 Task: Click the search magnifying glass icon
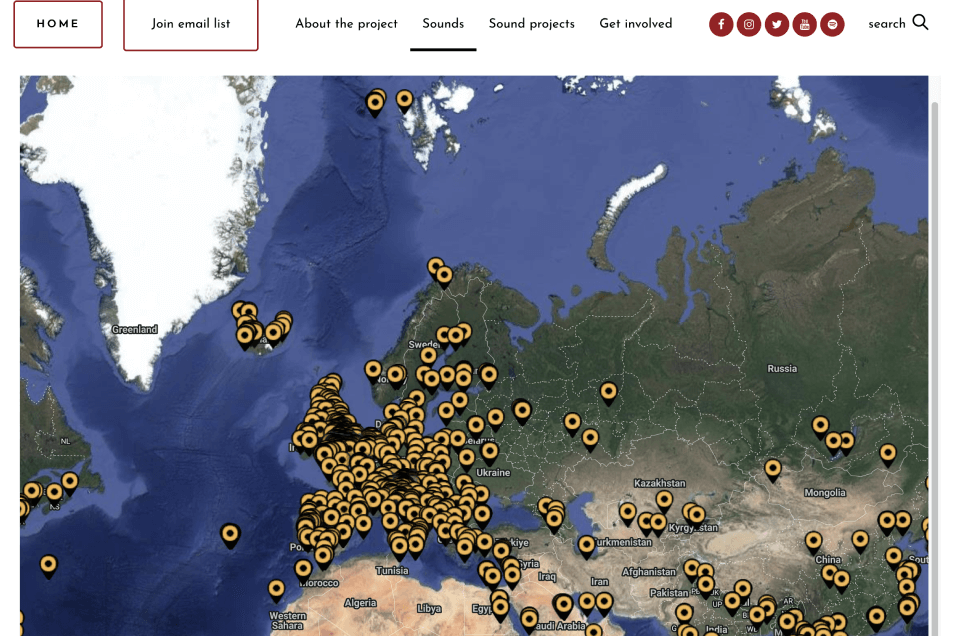[921, 23]
